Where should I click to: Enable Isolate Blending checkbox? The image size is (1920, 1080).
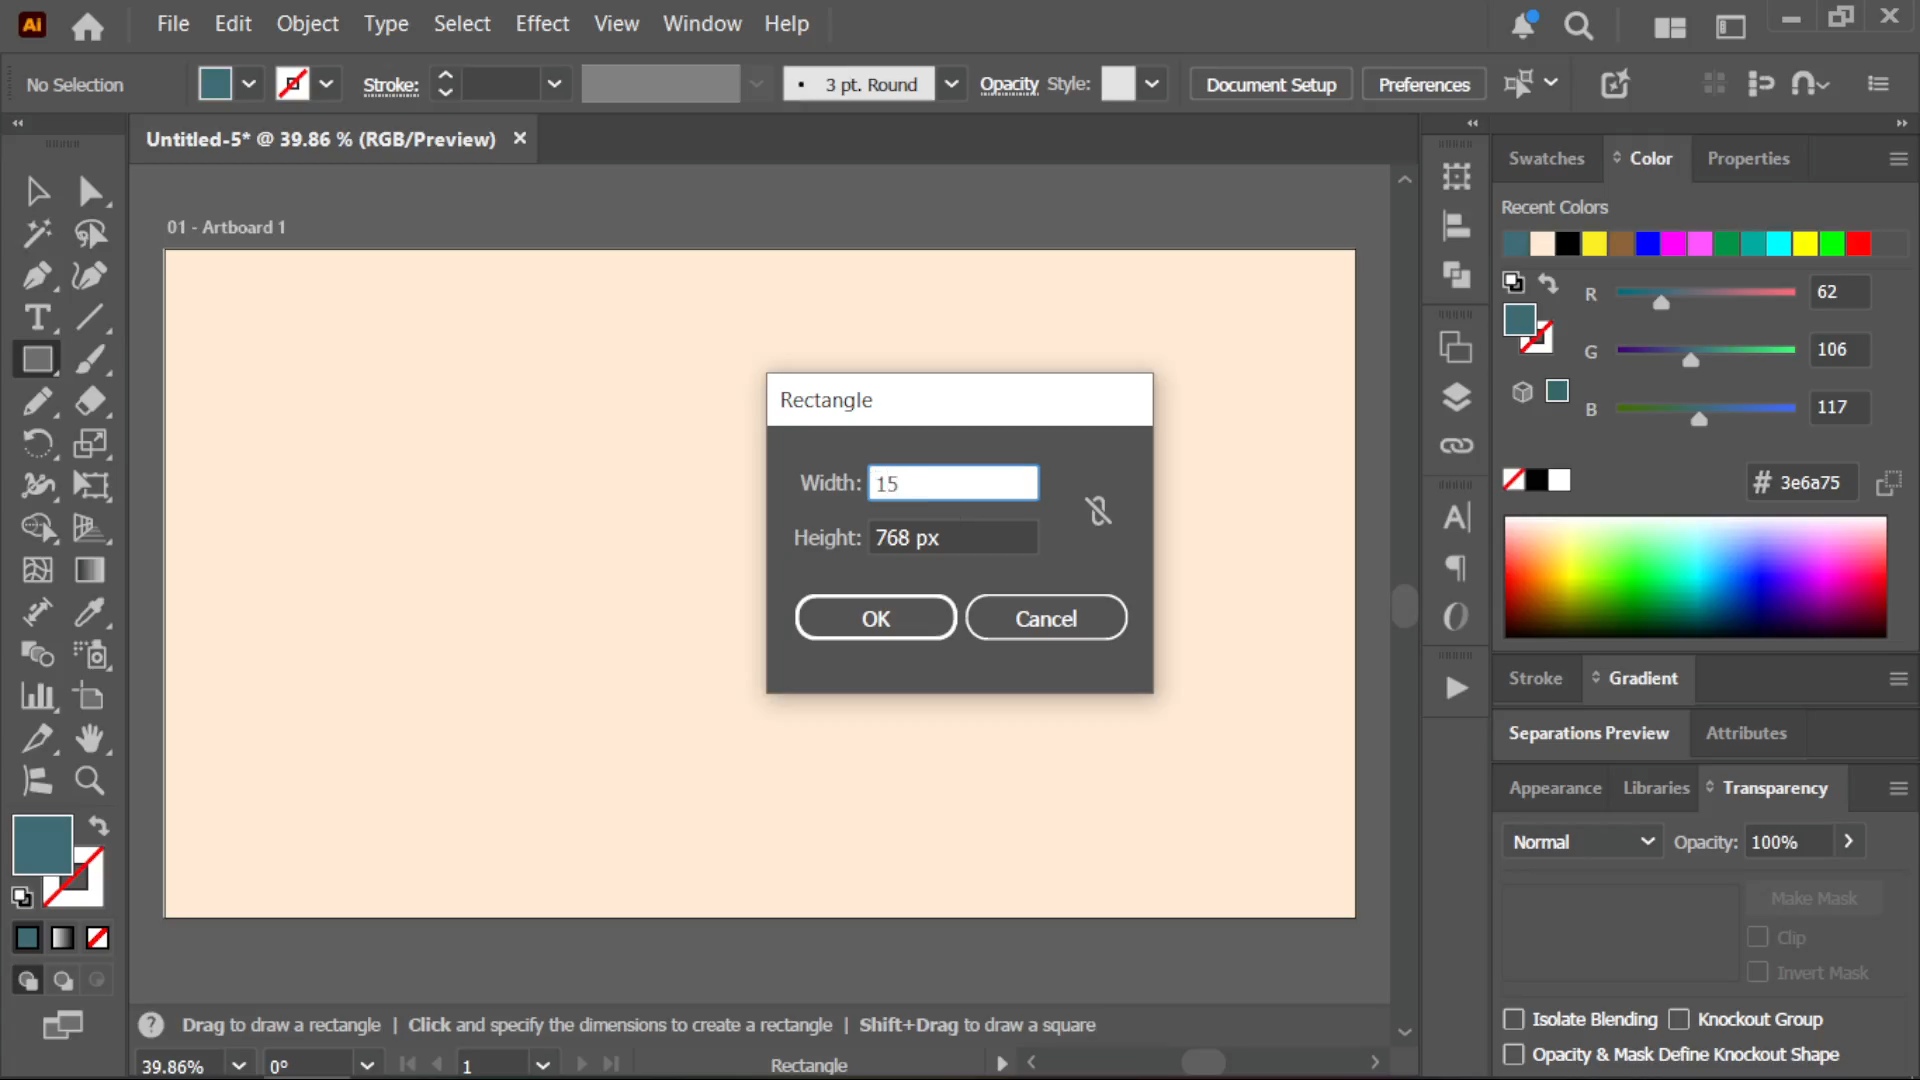pos(1514,1019)
